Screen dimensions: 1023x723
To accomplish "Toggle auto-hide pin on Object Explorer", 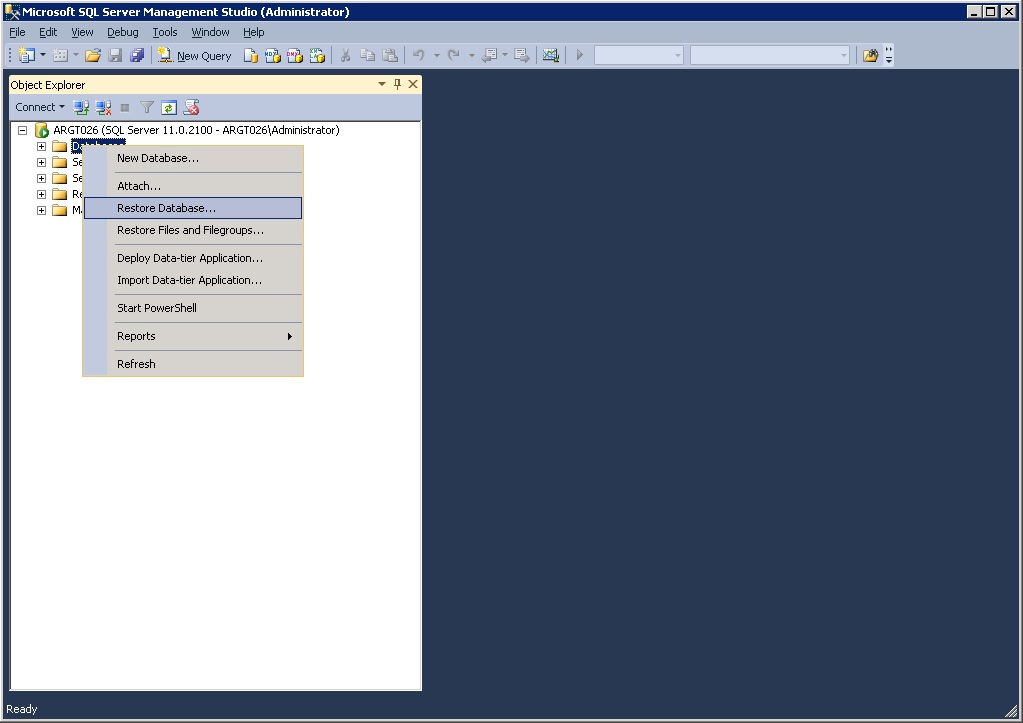I will click(x=397, y=85).
